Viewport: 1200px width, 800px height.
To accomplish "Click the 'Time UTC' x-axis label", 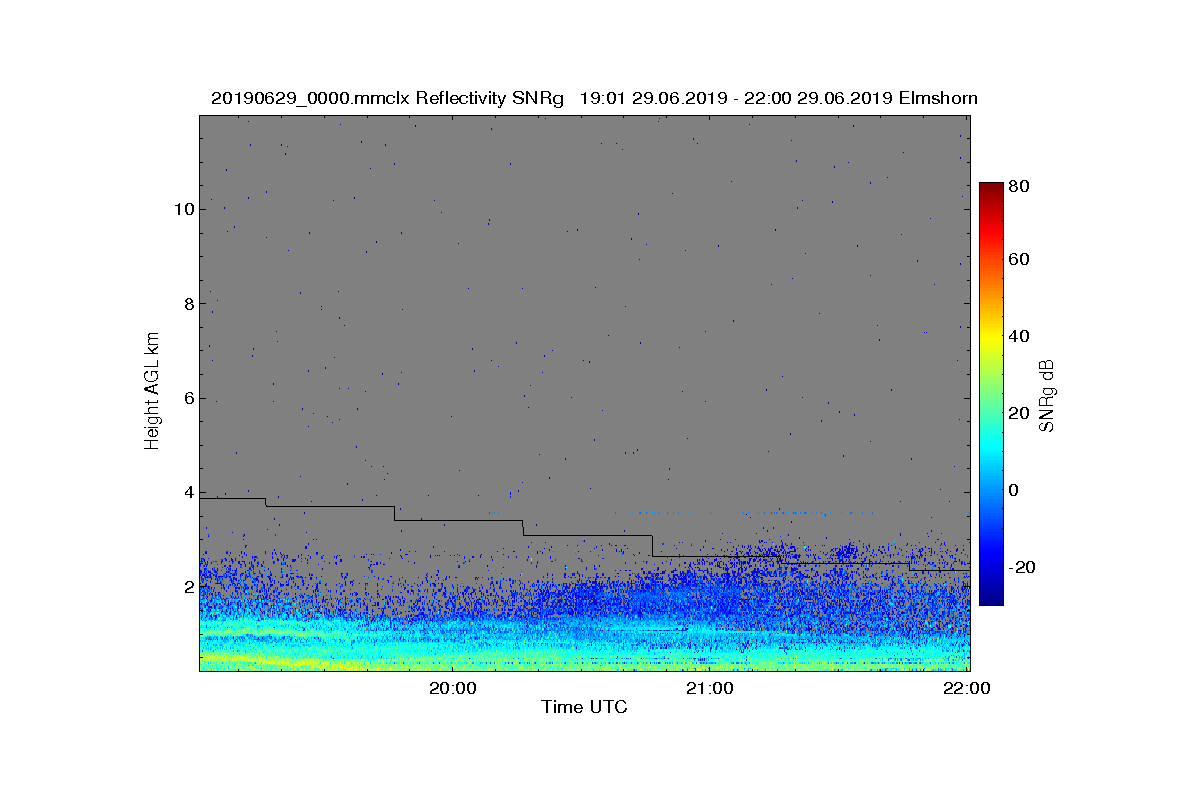I will point(585,707).
